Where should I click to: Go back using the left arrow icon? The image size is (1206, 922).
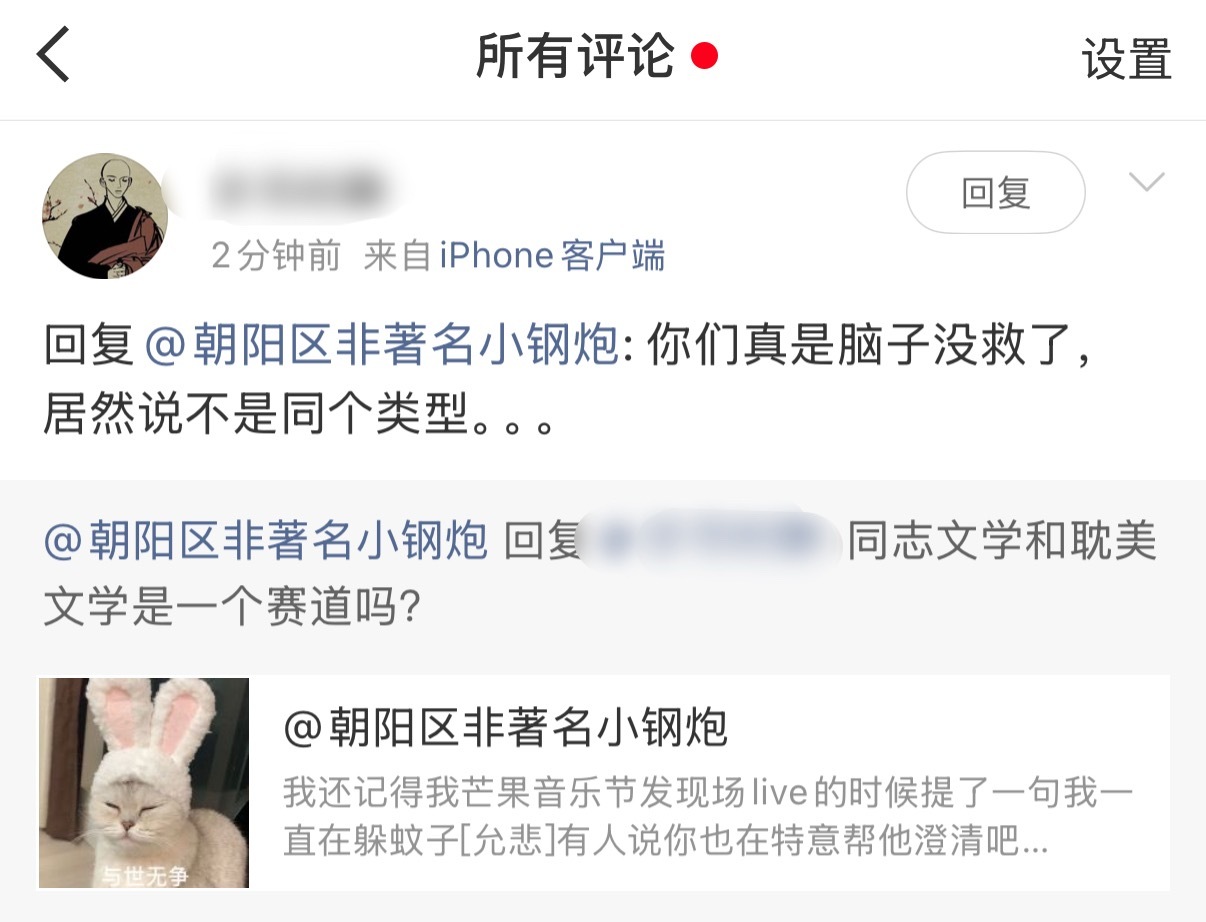[54, 56]
